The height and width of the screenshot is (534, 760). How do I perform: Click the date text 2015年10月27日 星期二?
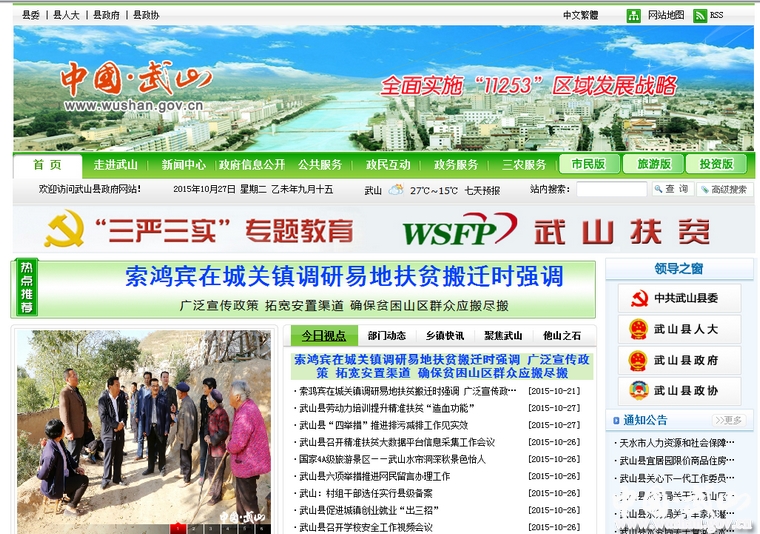point(220,189)
